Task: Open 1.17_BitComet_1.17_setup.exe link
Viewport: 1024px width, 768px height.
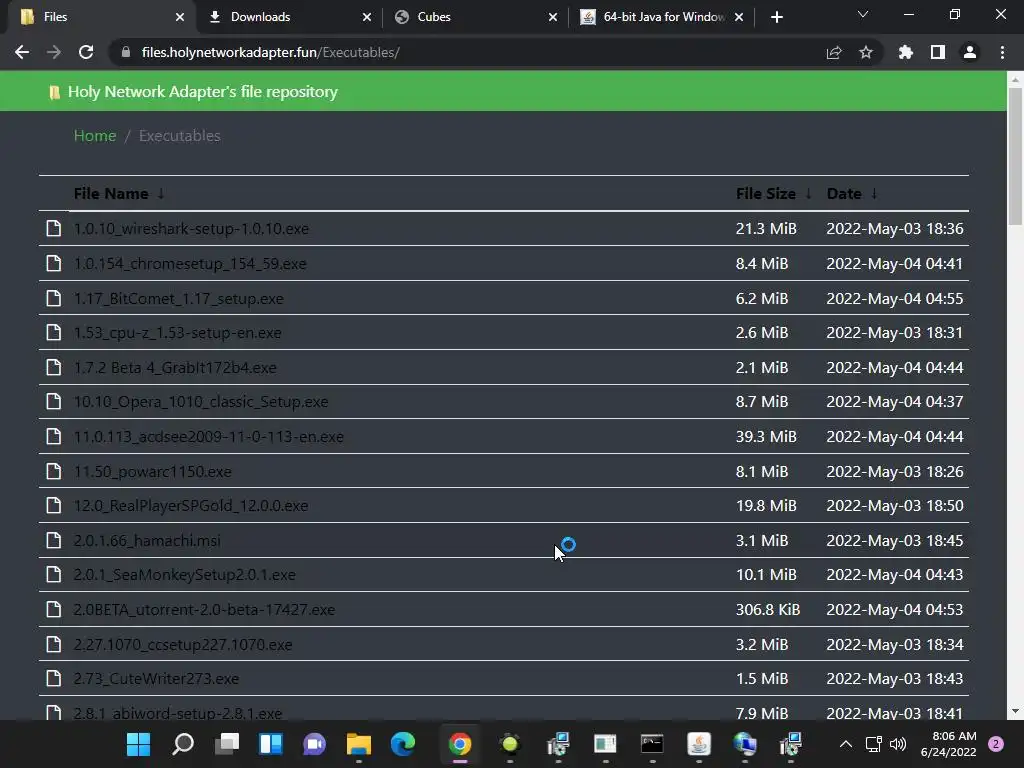Action: pyautogui.click(x=178, y=298)
